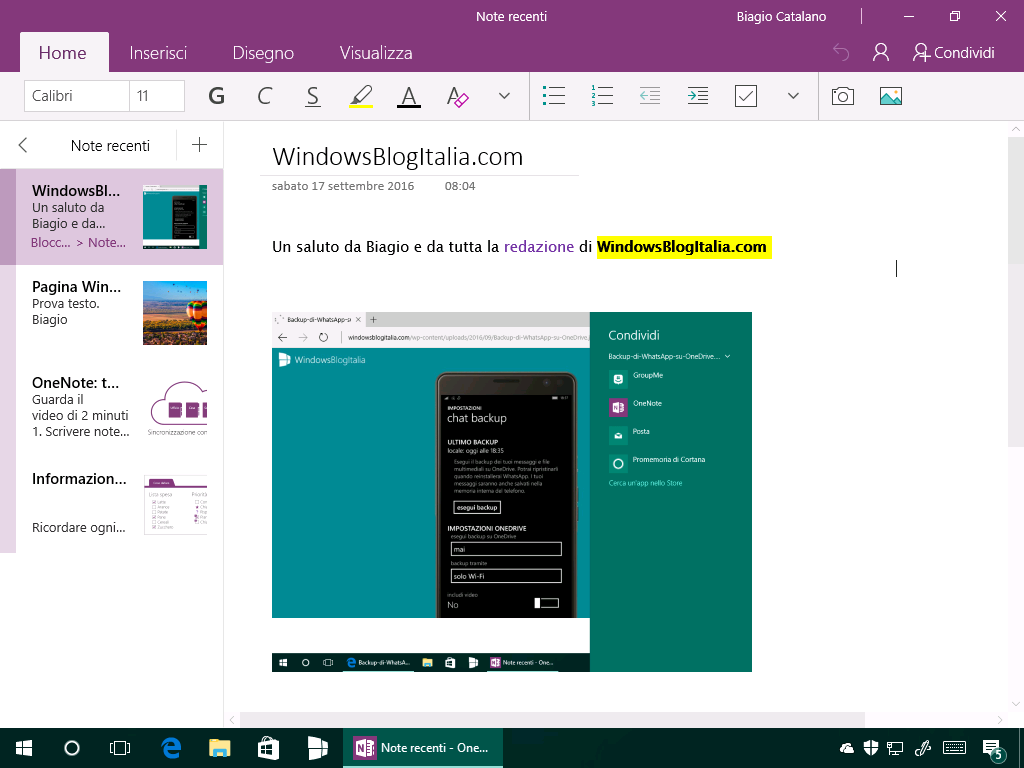Switch to the Visualizza tab

(376, 53)
